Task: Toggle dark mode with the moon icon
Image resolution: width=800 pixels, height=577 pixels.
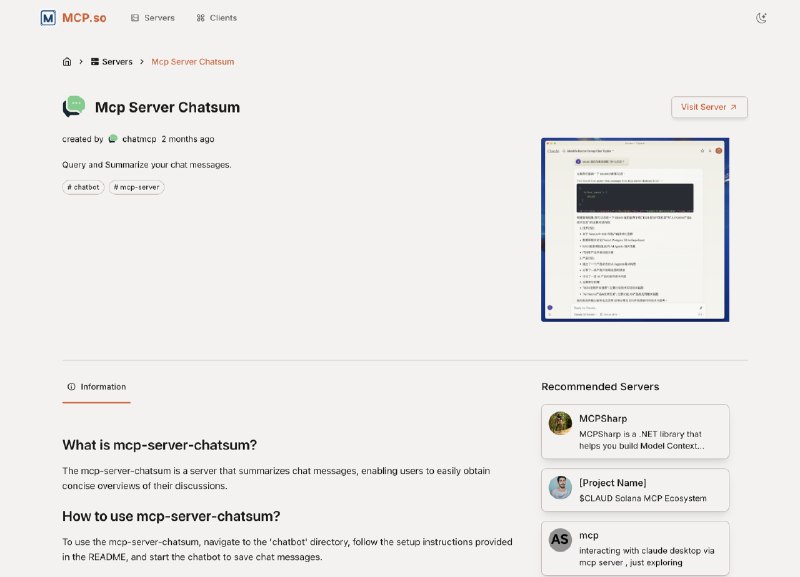Action: [x=761, y=18]
